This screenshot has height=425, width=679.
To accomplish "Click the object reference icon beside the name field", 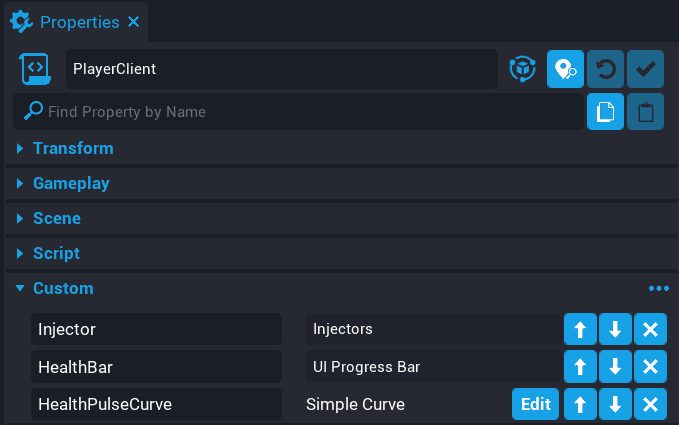I will [x=522, y=69].
